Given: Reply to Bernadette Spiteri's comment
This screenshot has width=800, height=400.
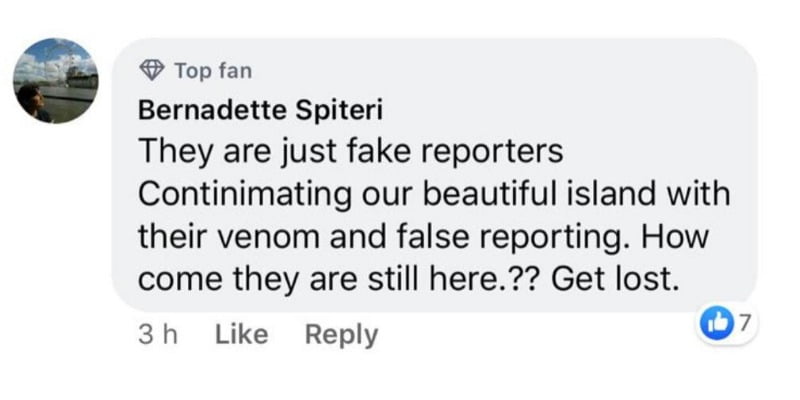Looking at the screenshot, I should [x=341, y=335].
